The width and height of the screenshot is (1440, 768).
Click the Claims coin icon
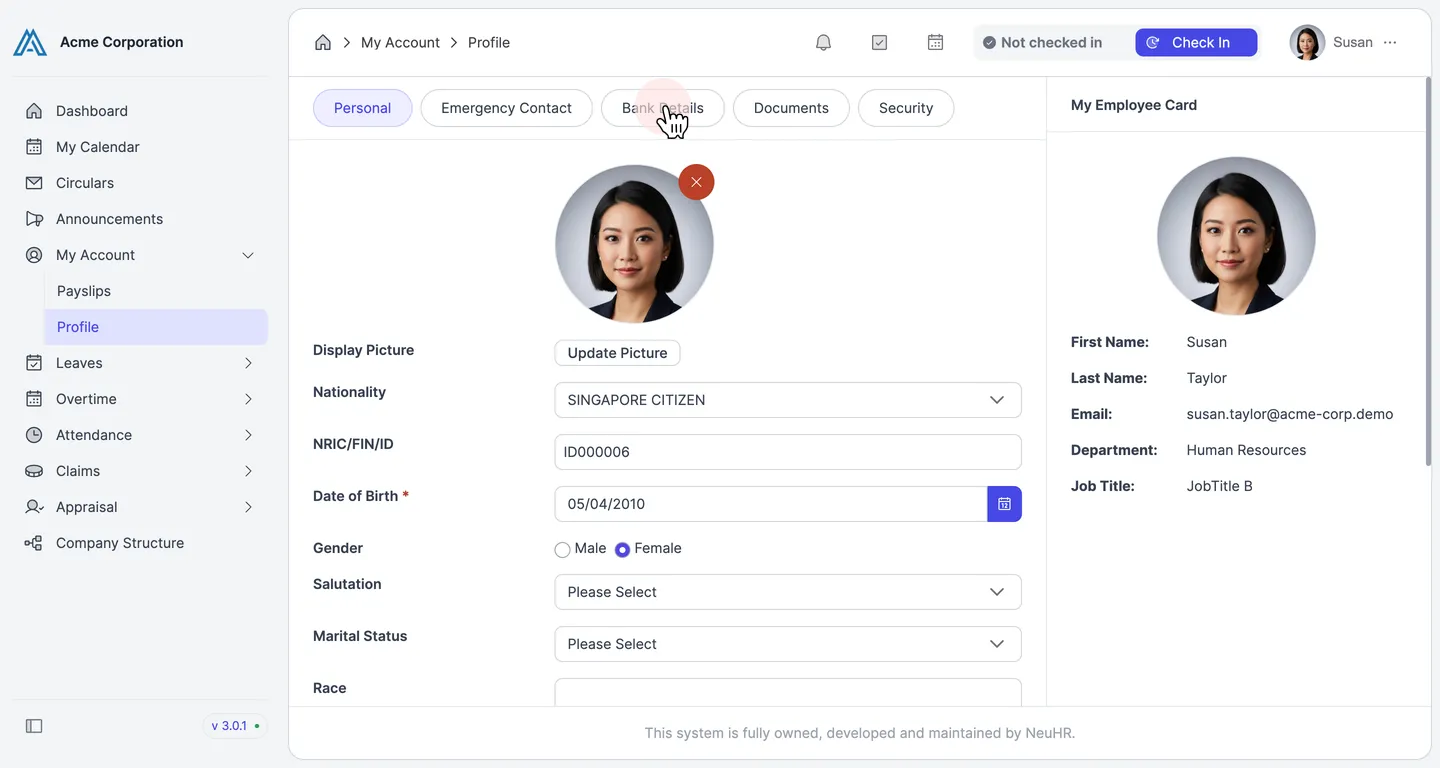34,471
